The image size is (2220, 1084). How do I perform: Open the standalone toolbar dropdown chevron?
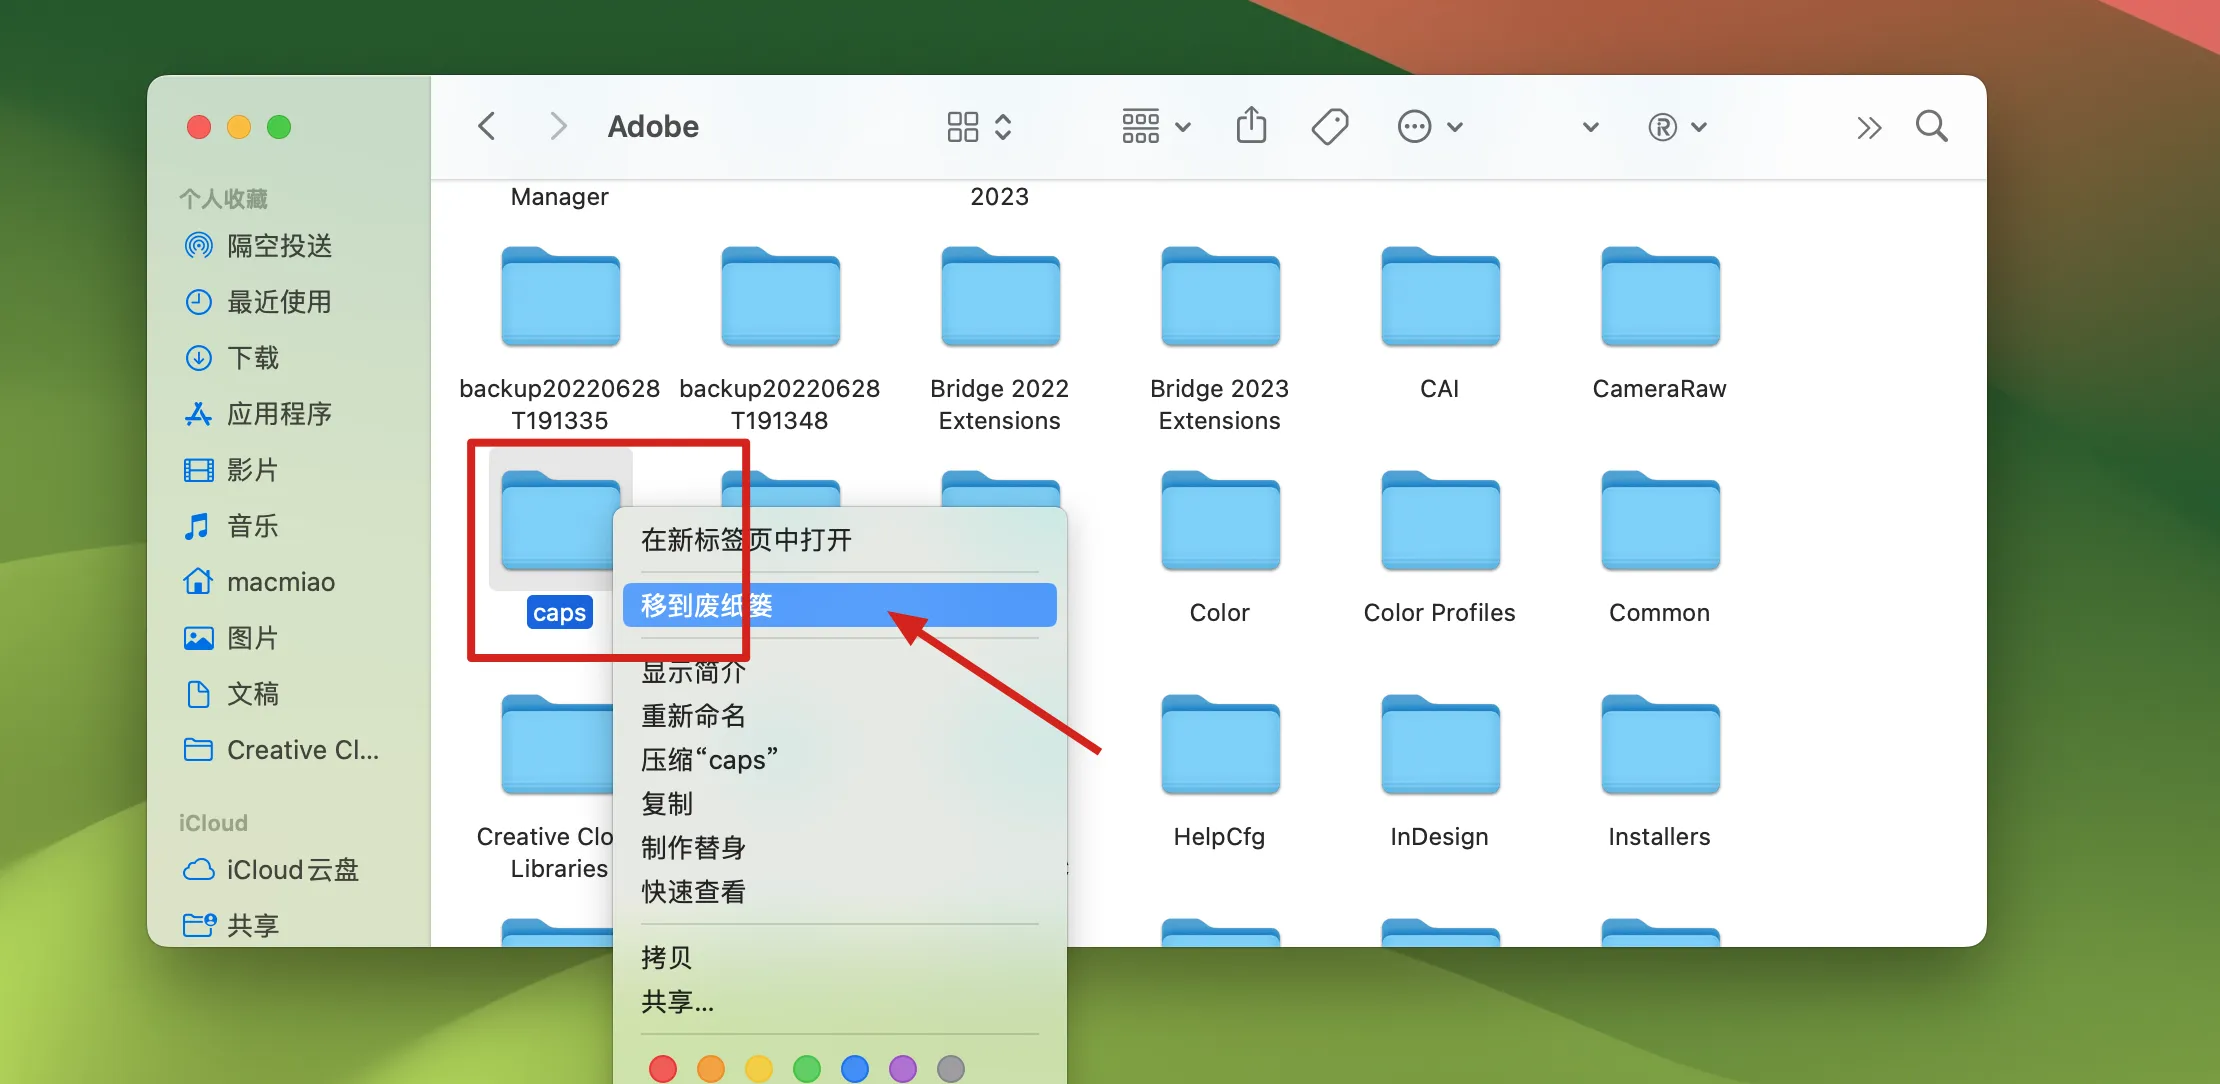(x=1591, y=127)
